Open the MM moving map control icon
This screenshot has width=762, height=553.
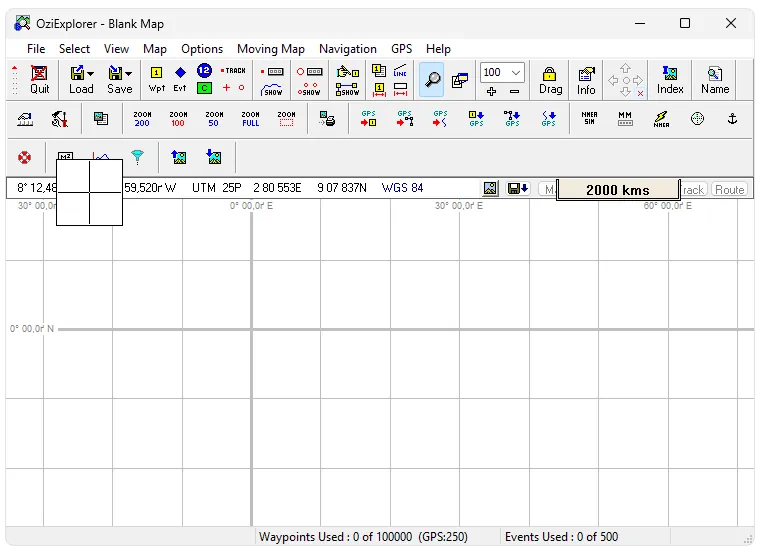pos(625,119)
